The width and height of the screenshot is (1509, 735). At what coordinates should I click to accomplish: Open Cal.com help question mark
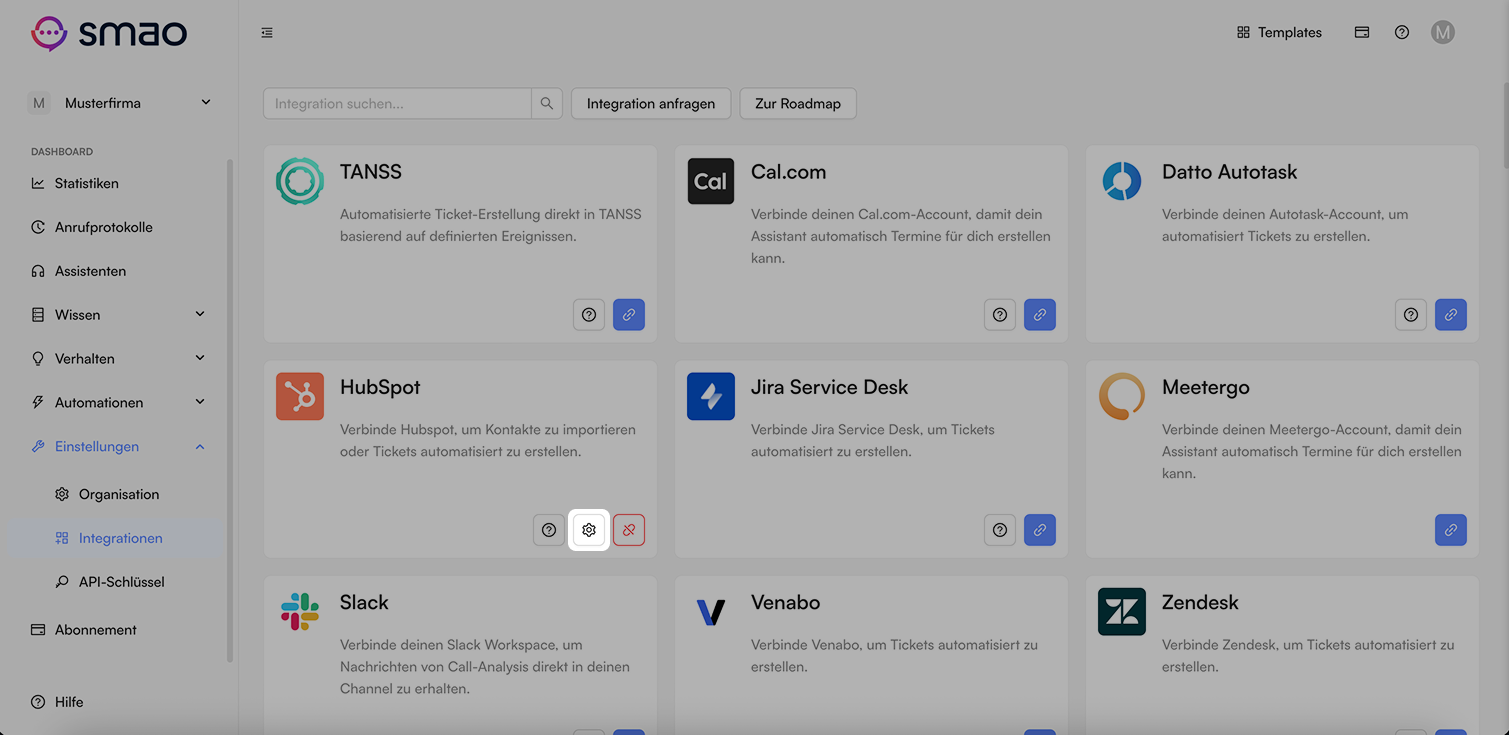(x=1000, y=315)
